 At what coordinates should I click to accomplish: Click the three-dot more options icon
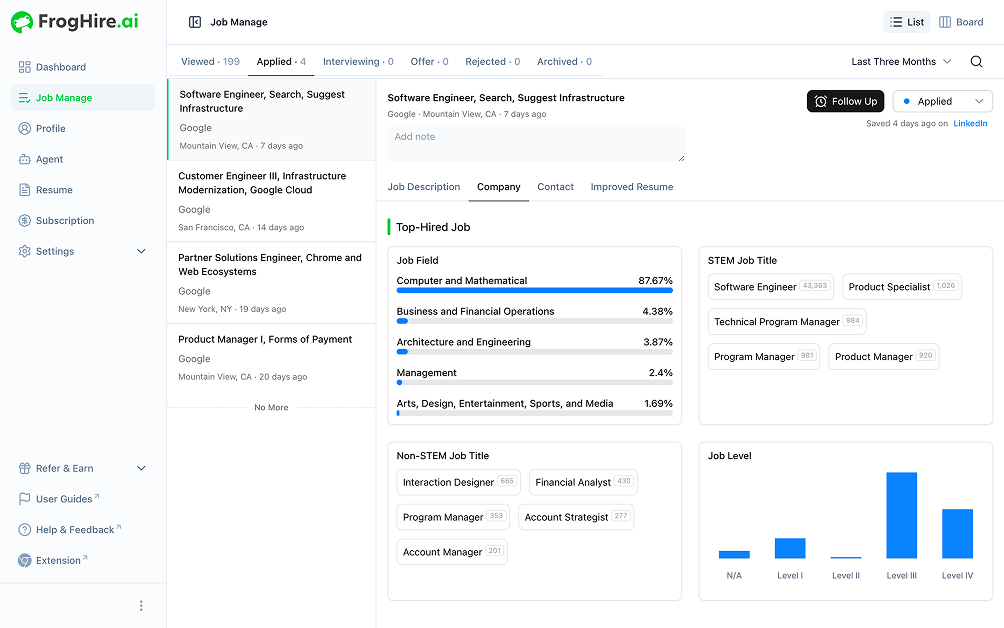point(141,605)
